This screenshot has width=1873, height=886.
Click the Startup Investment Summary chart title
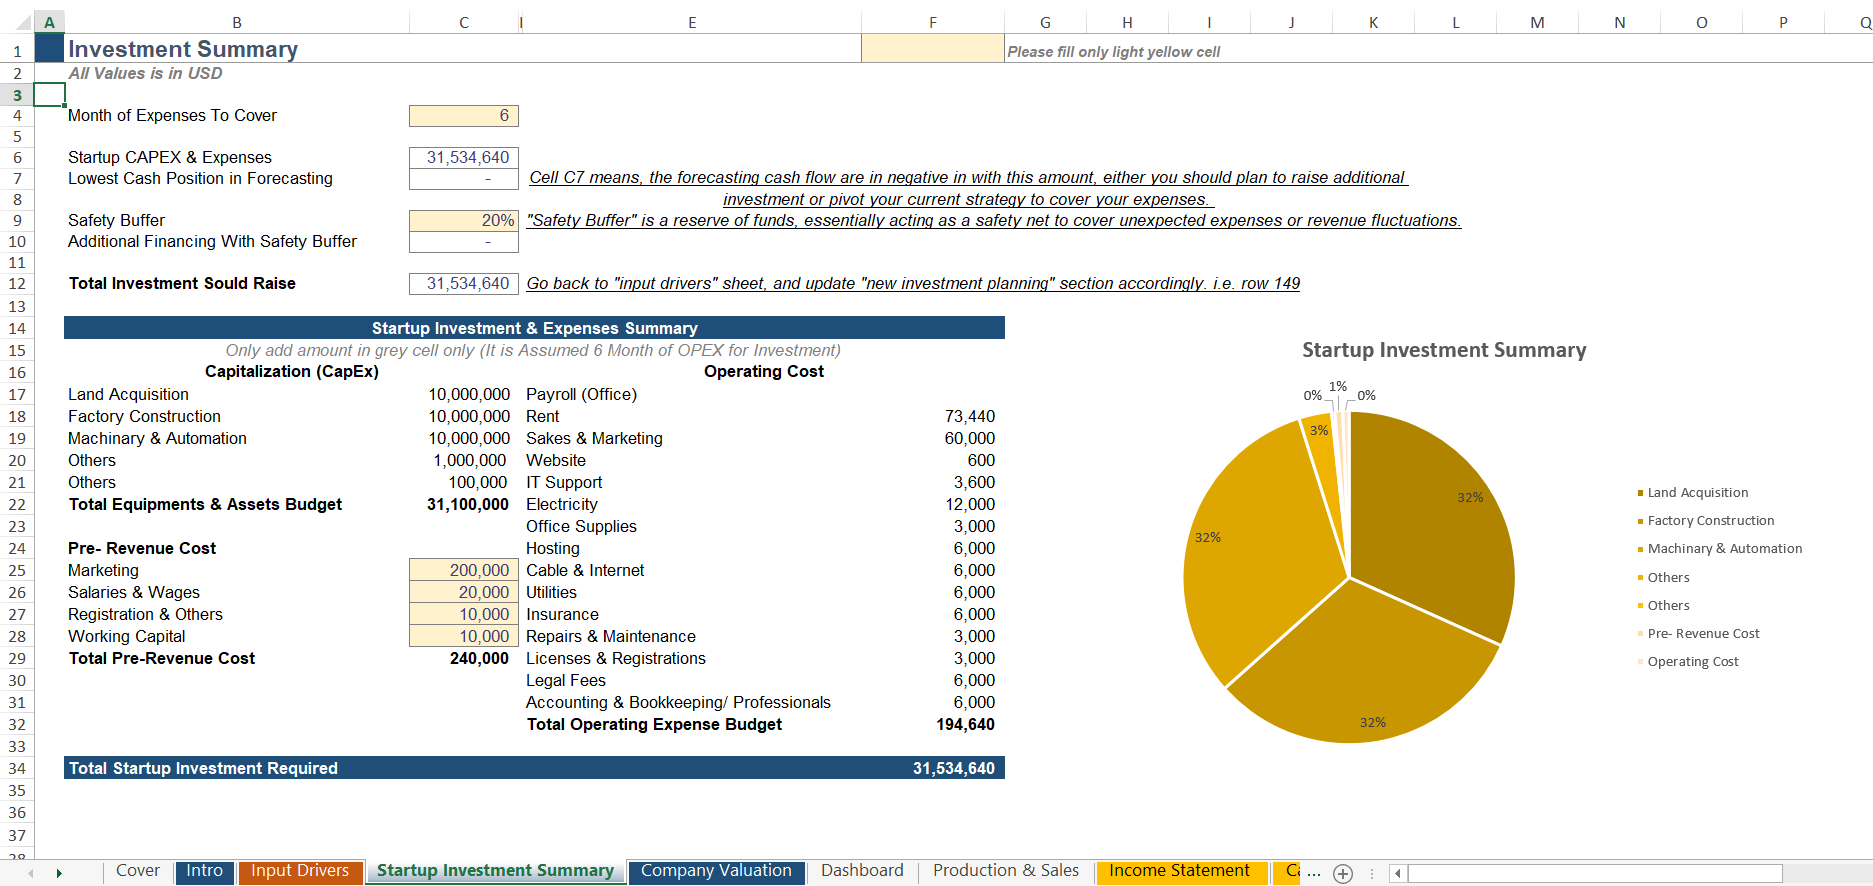coord(1443,350)
